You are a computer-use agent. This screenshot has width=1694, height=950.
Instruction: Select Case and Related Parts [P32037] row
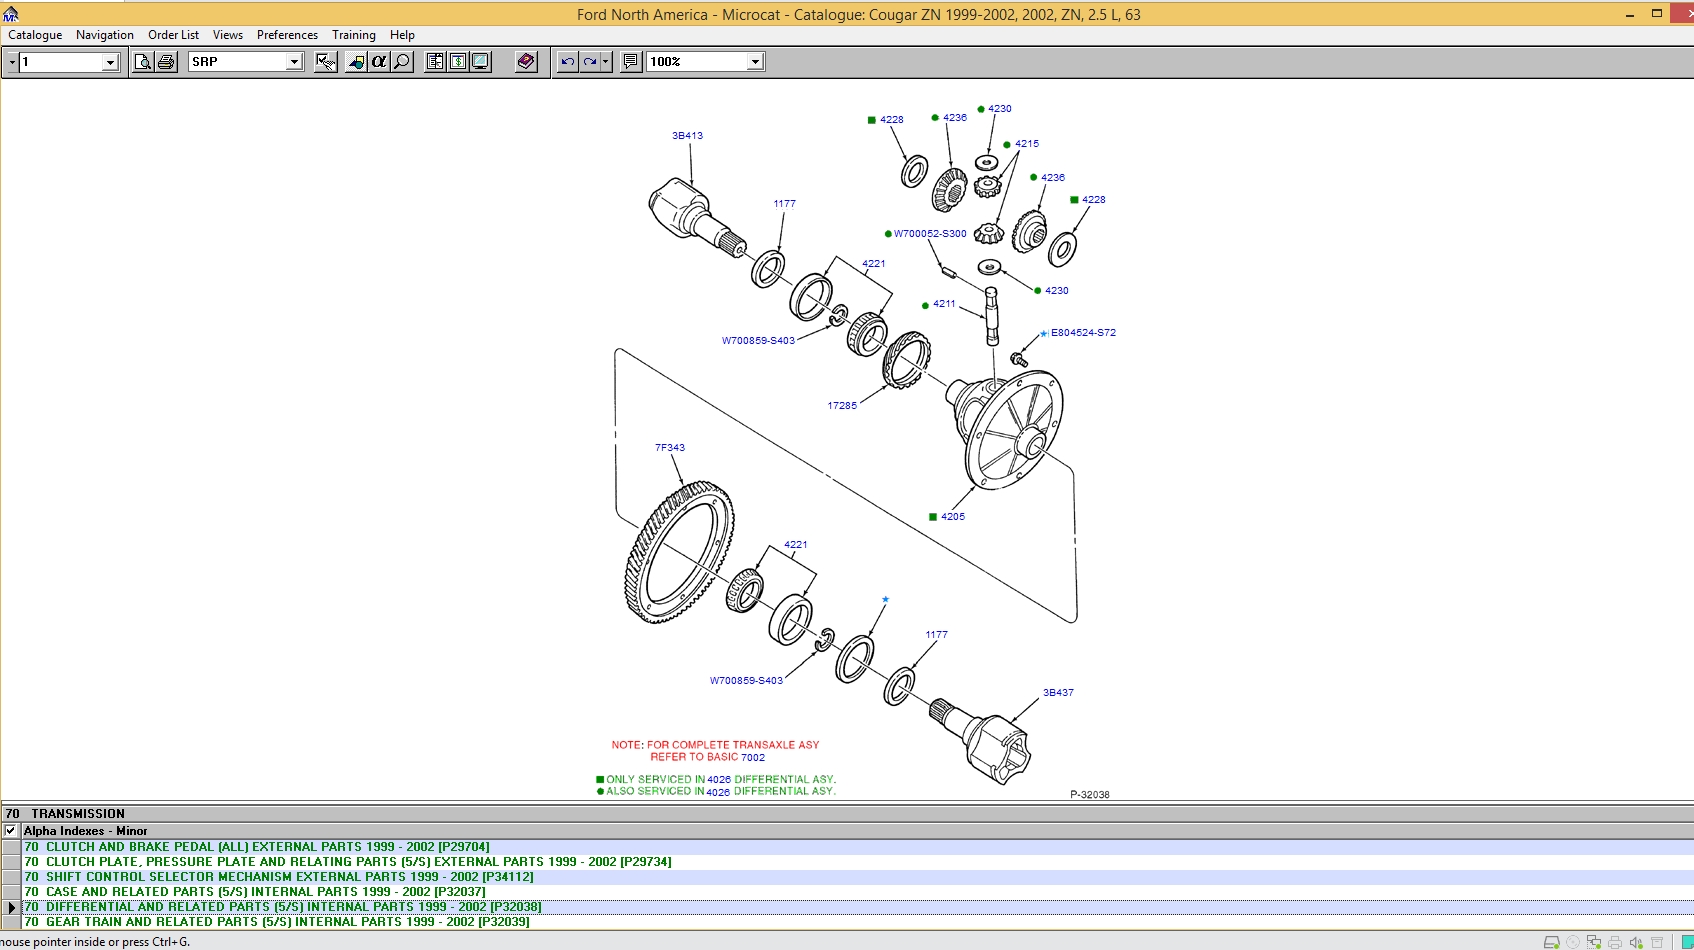click(858, 892)
